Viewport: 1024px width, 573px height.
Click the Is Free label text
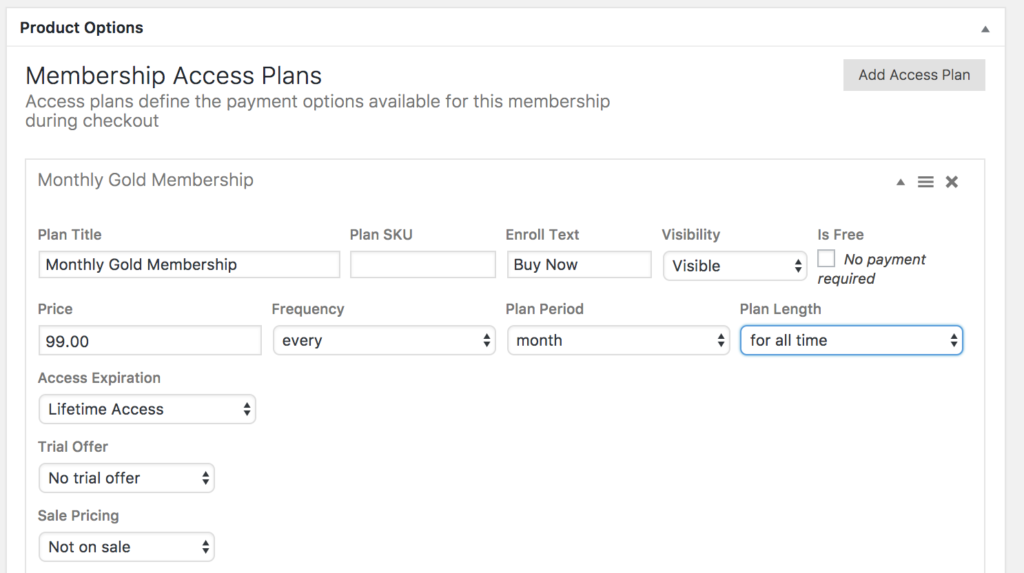click(x=840, y=235)
